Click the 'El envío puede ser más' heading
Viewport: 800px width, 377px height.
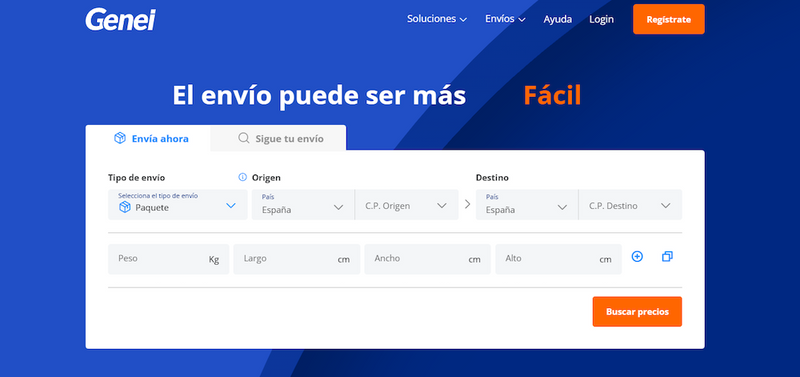click(x=319, y=95)
